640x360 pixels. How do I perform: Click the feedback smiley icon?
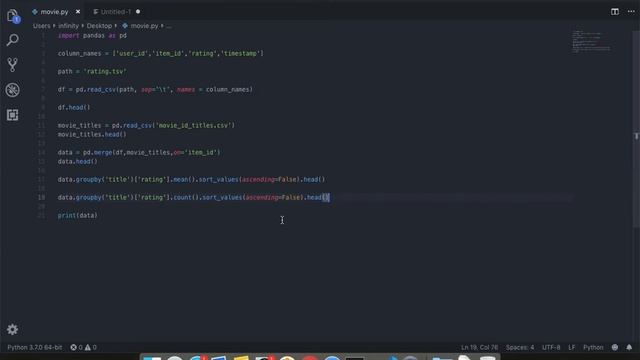(x=615, y=347)
